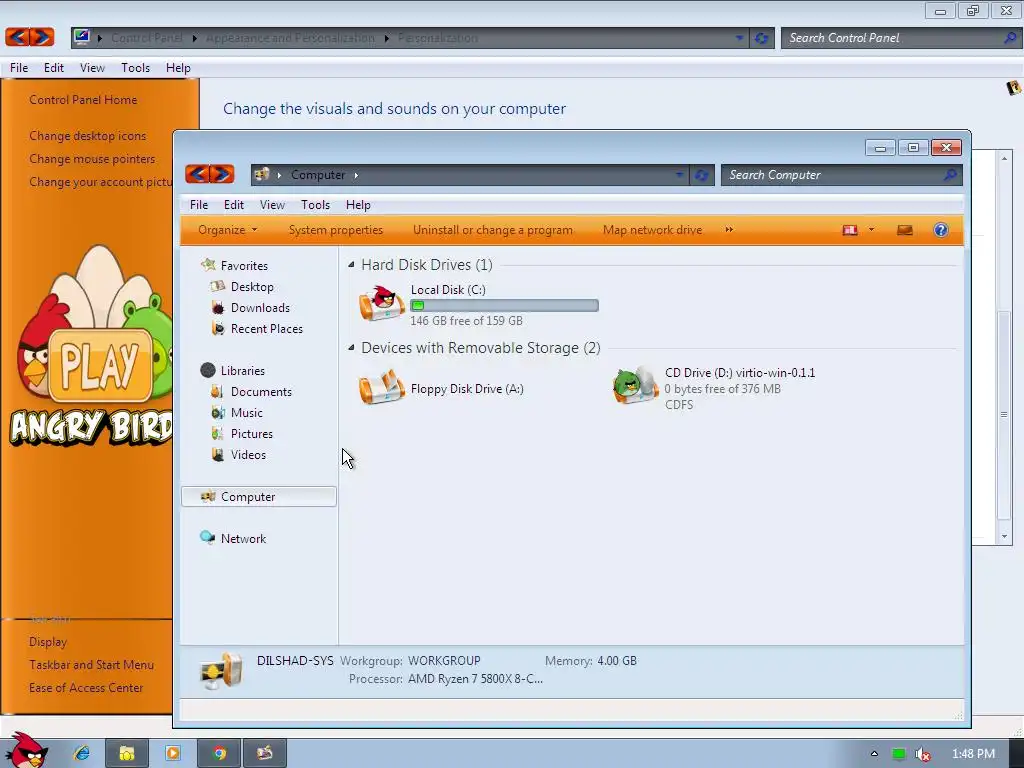Collapse Devices with Removable Storage group
The height and width of the screenshot is (768, 1024).
pyautogui.click(x=351, y=347)
